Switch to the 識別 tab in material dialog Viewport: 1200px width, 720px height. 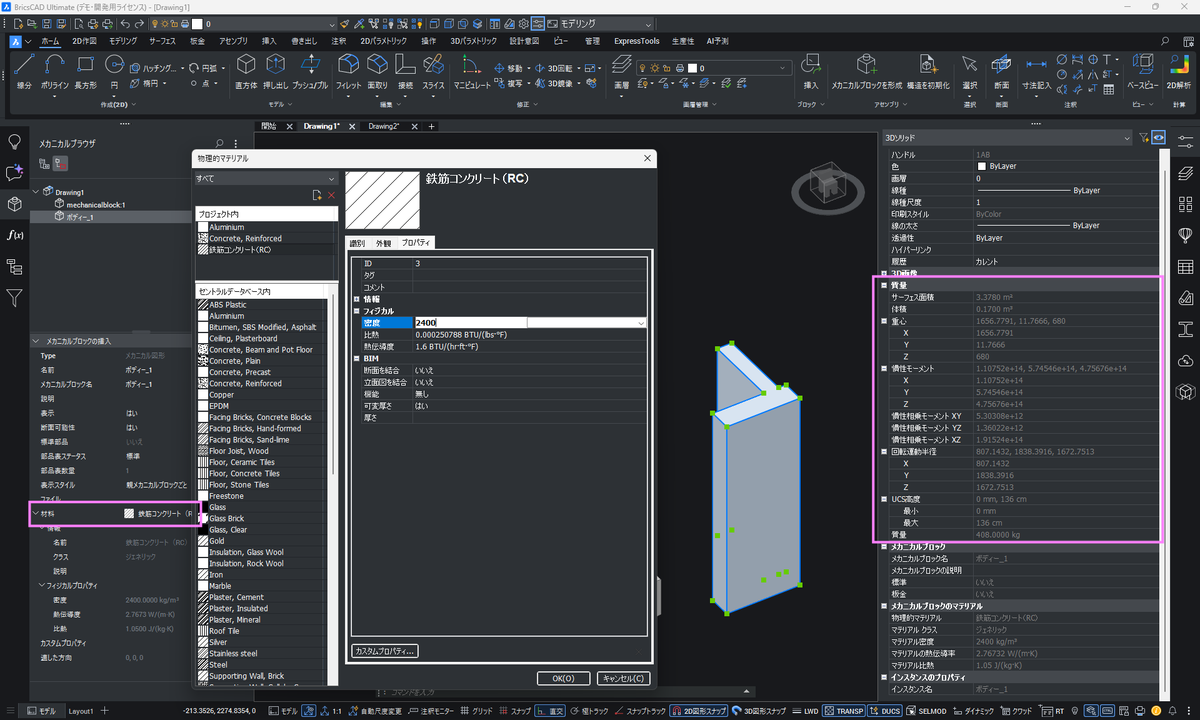click(357, 243)
